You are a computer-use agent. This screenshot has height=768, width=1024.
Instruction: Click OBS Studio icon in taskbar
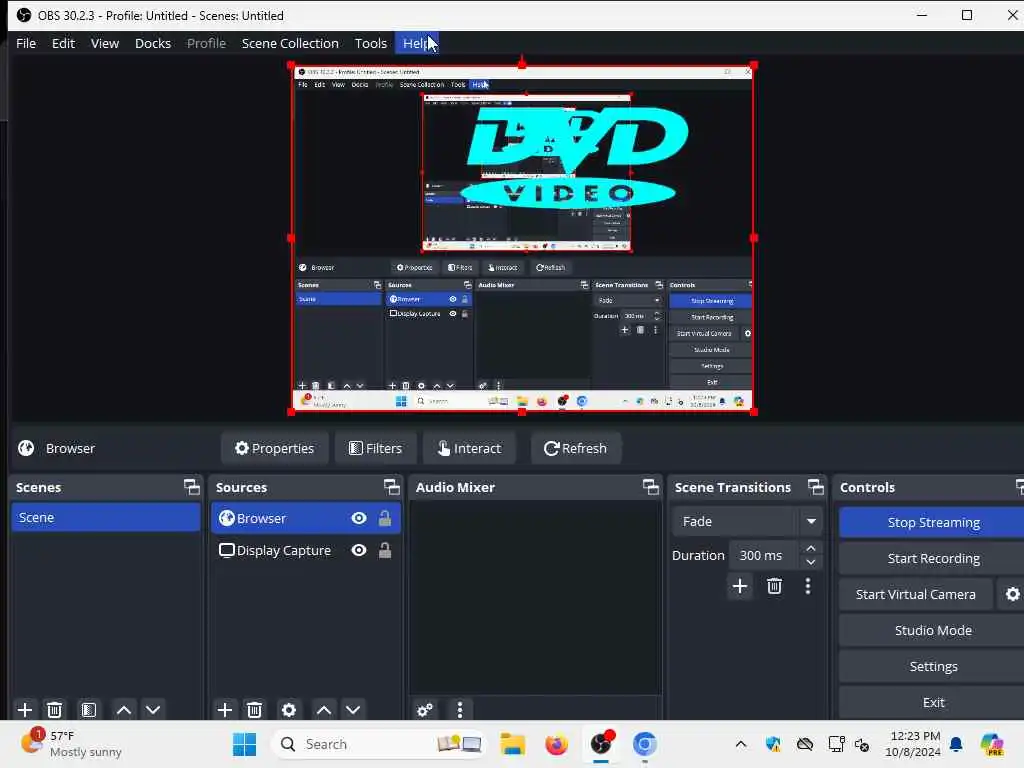(601, 744)
